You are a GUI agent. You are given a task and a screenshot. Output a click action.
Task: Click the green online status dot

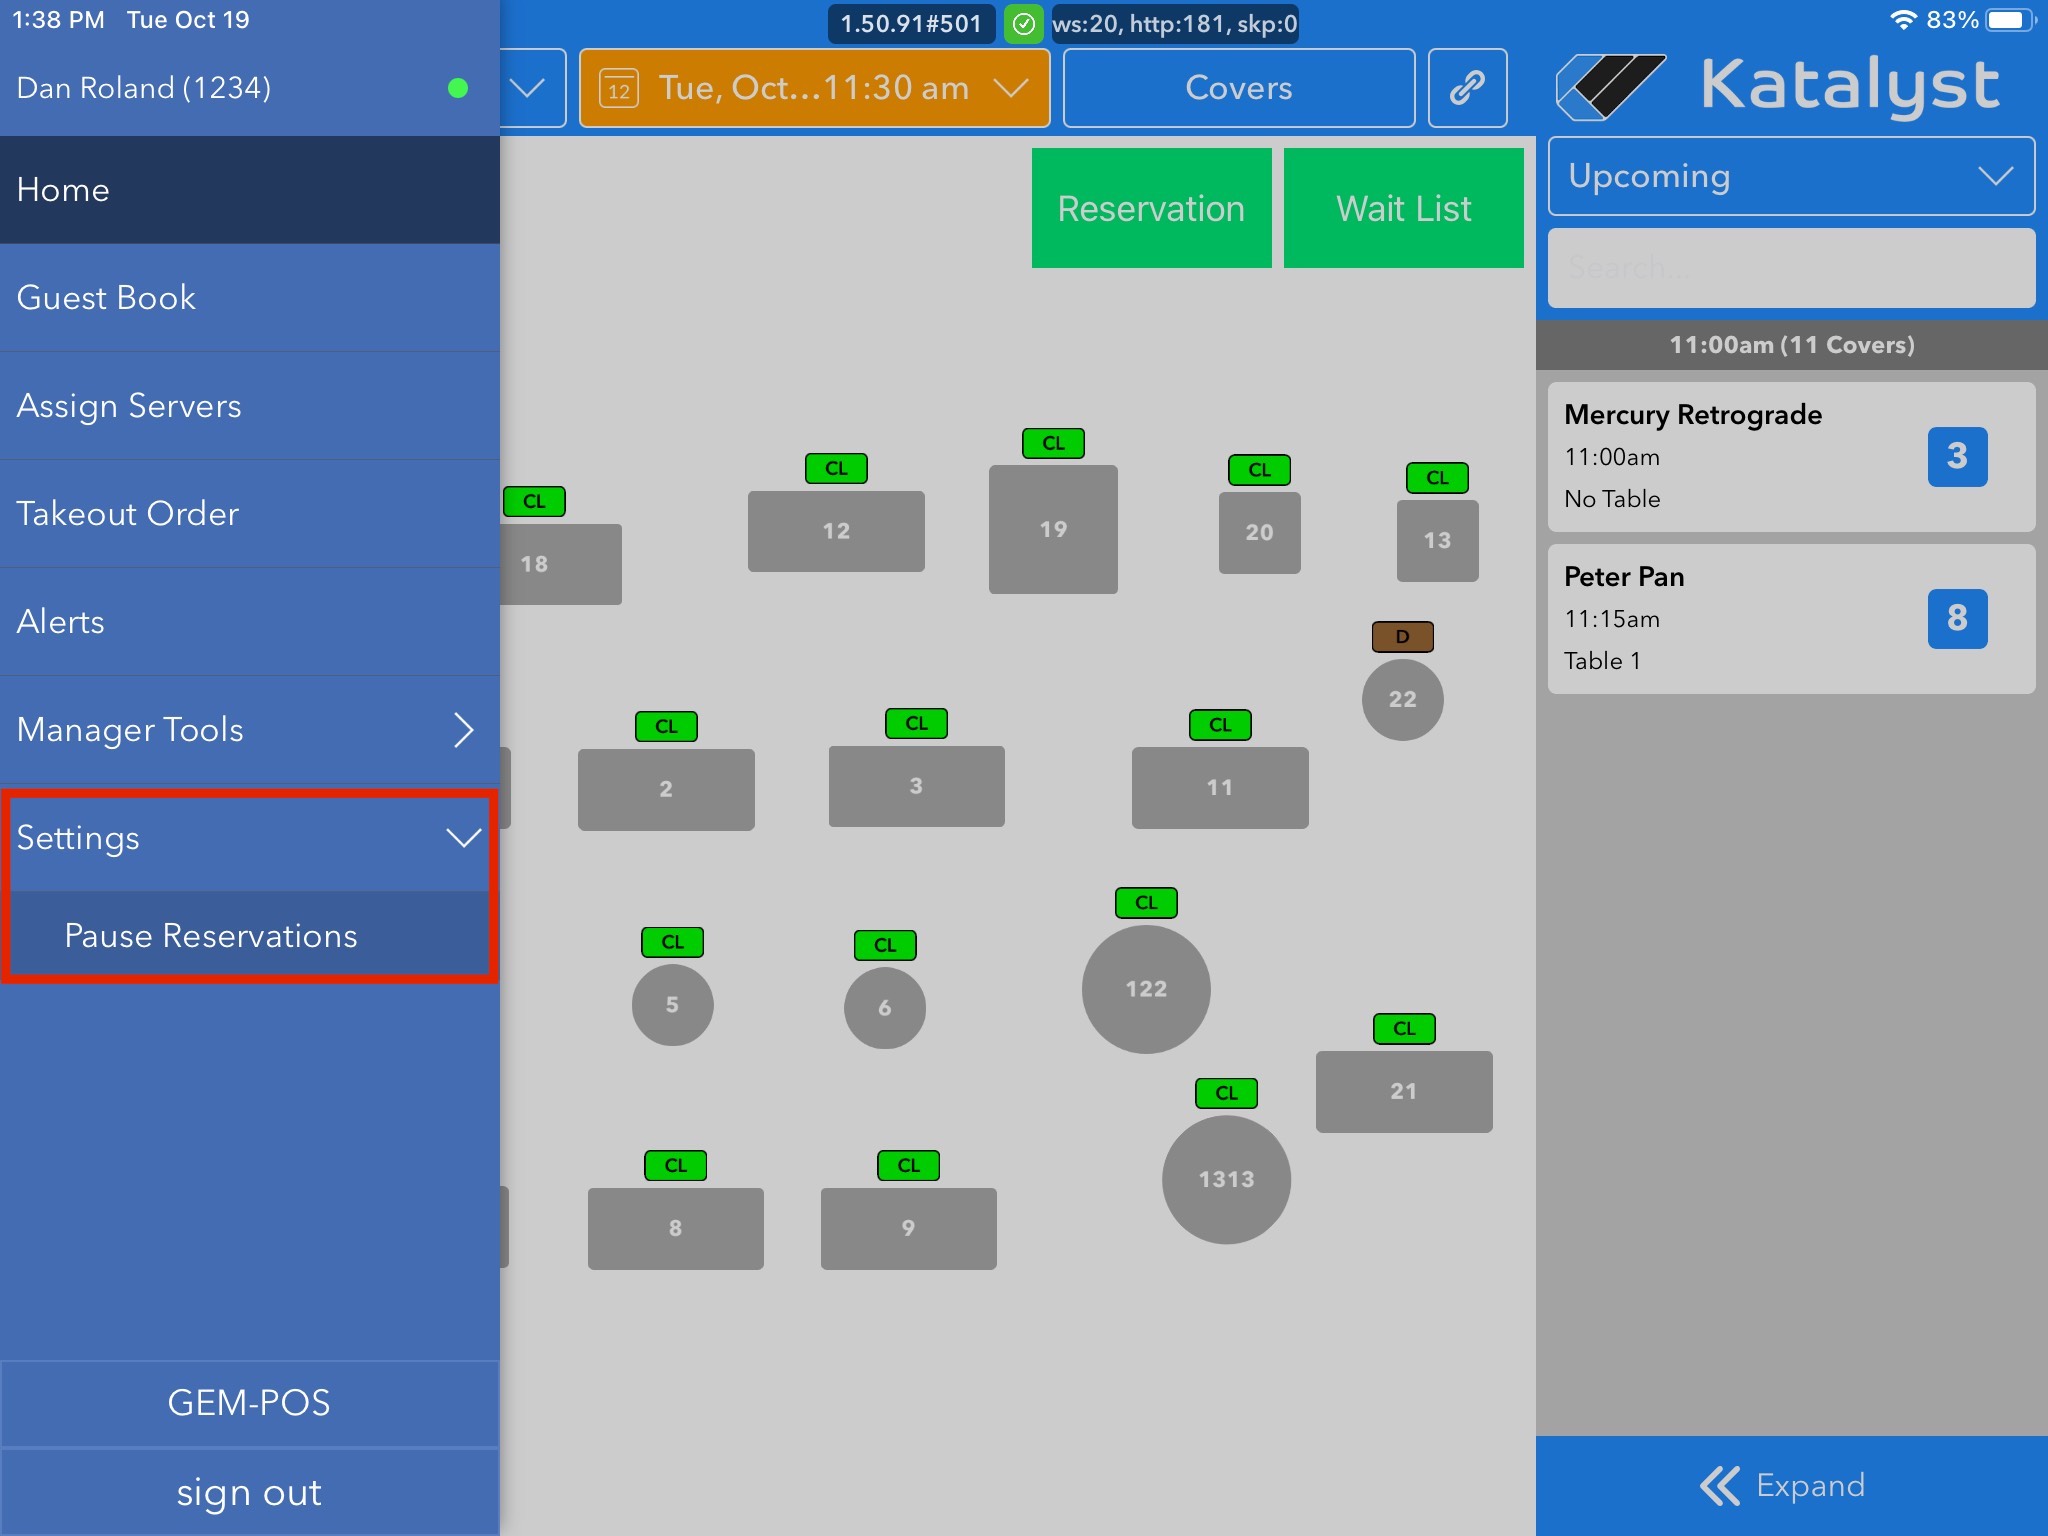[x=458, y=88]
